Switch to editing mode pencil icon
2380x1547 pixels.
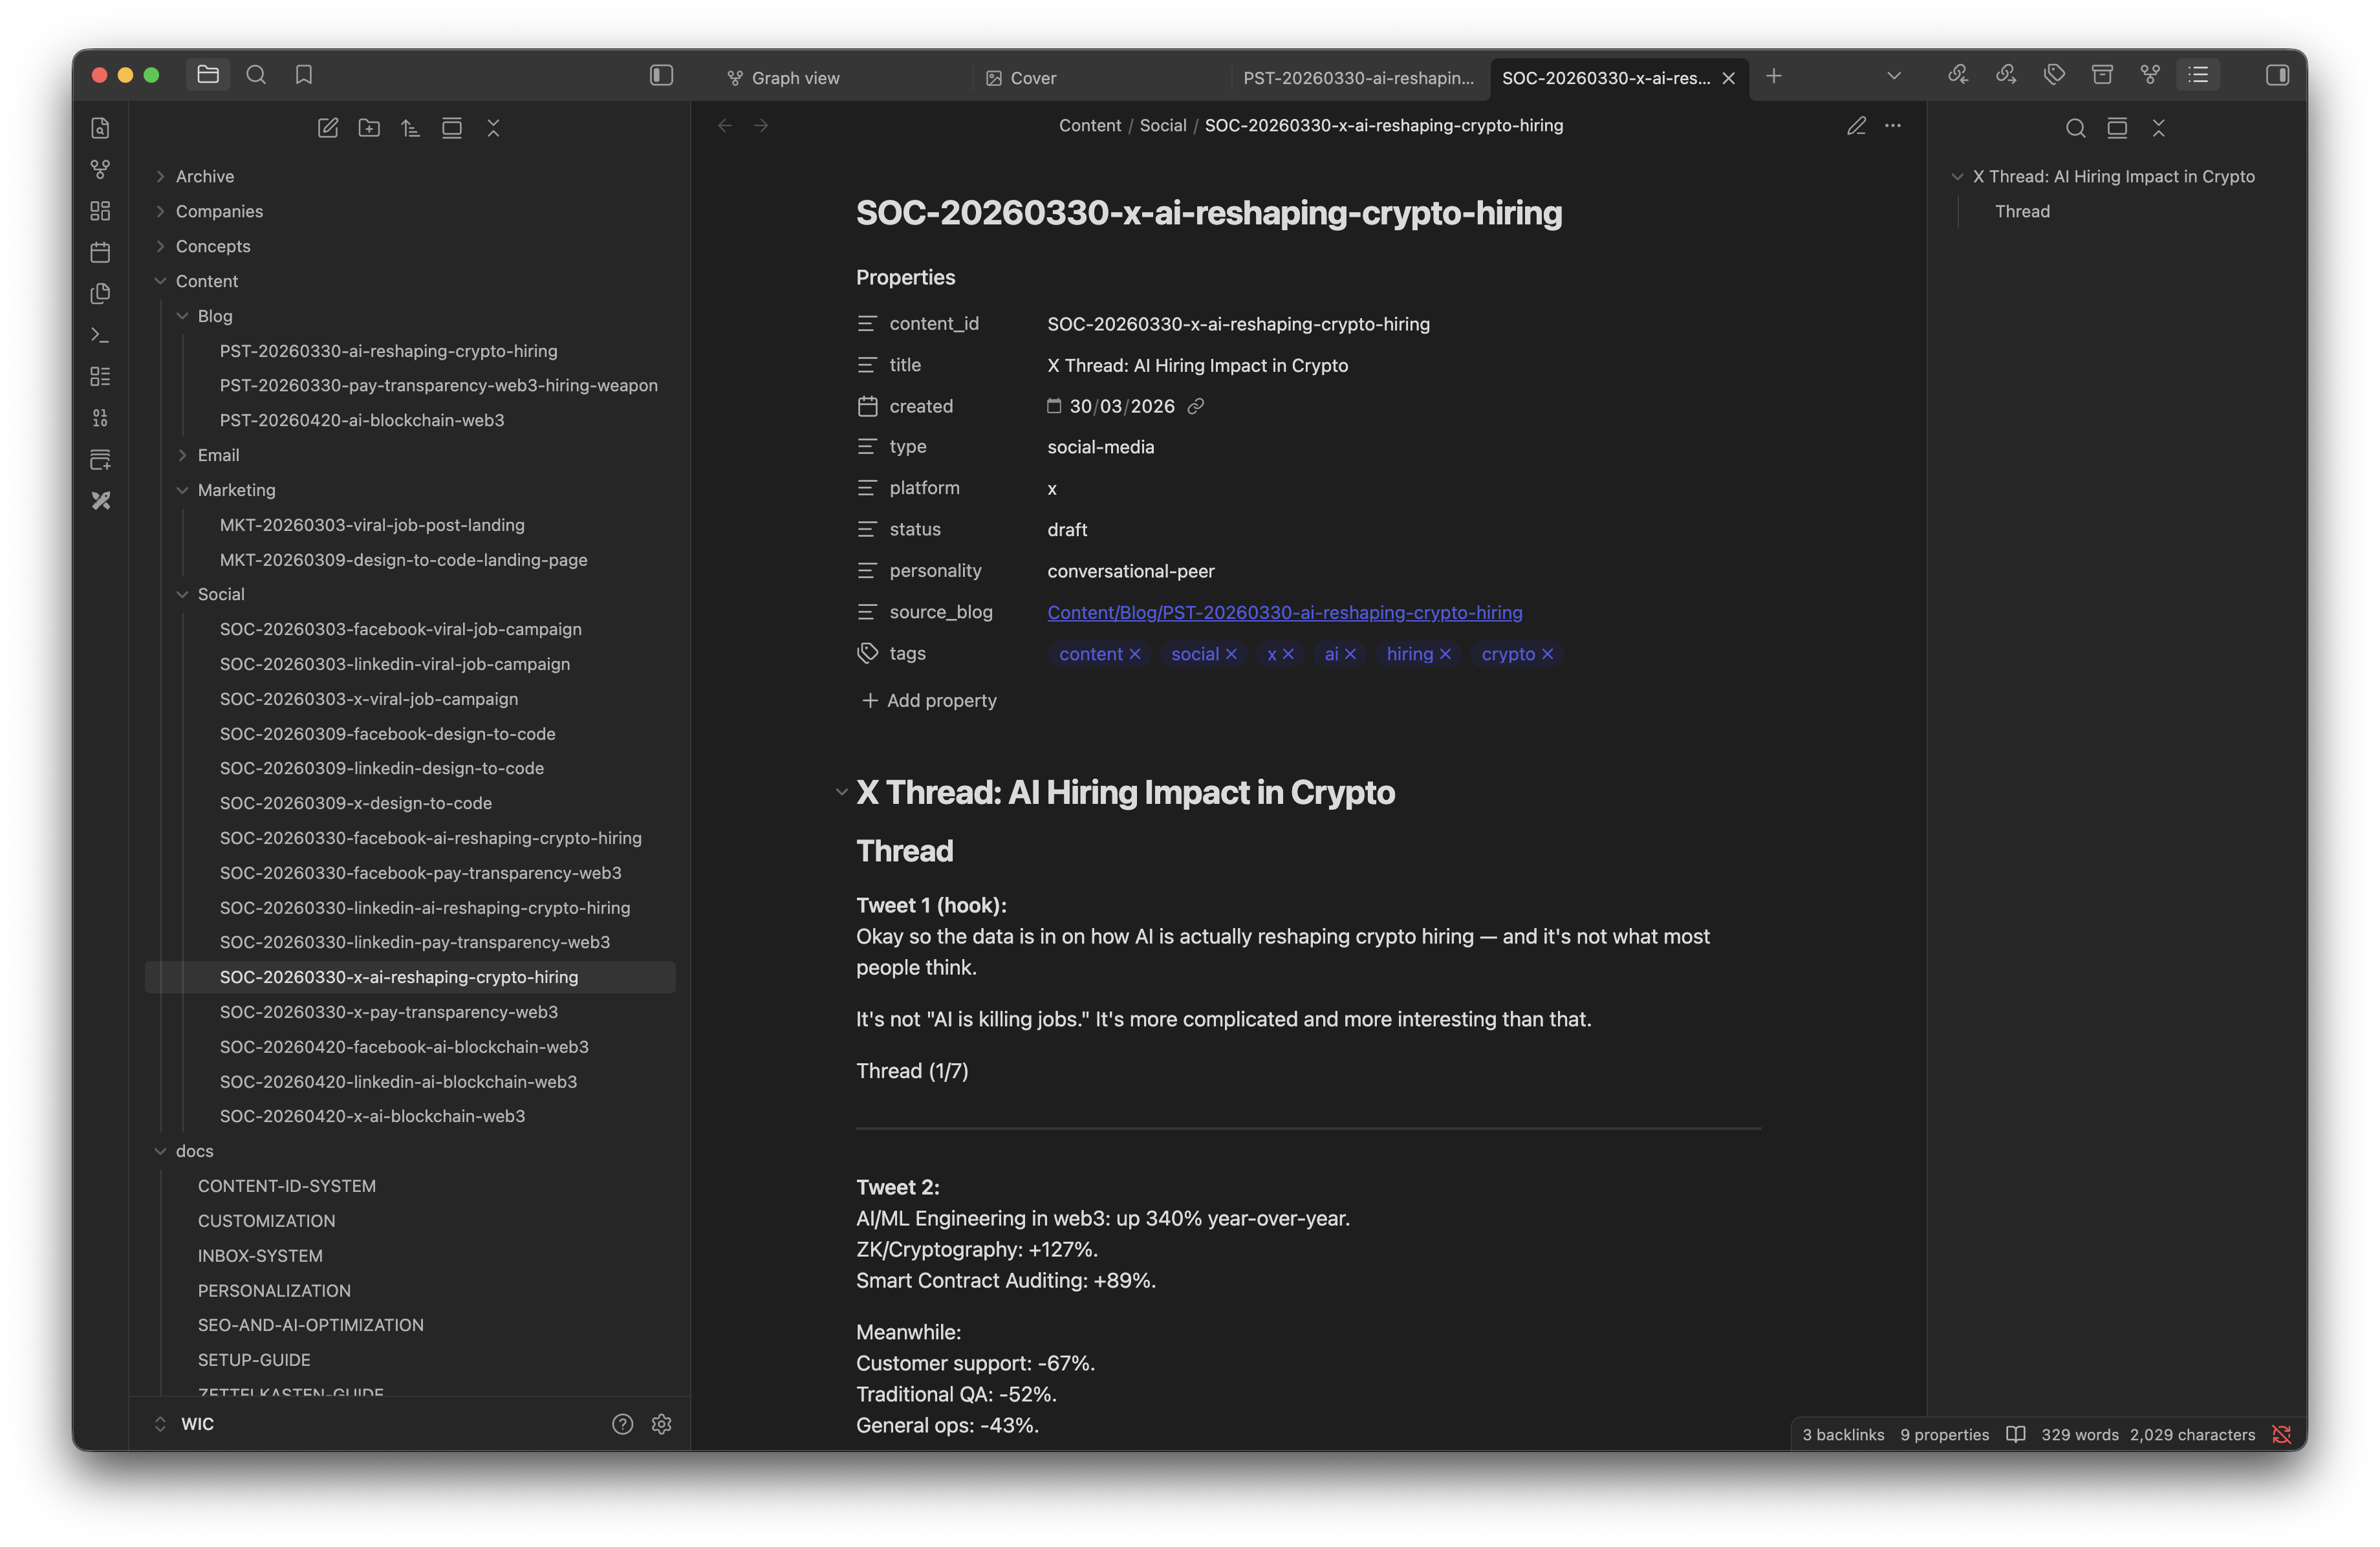[1856, 126]
